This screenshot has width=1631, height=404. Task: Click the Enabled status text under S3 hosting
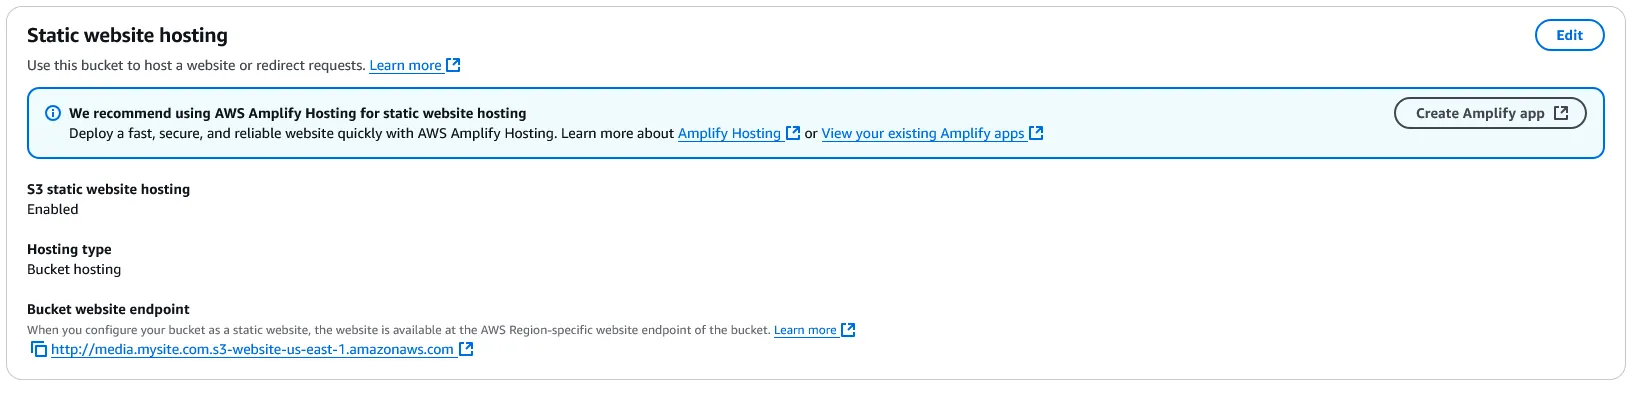[52, 209]
